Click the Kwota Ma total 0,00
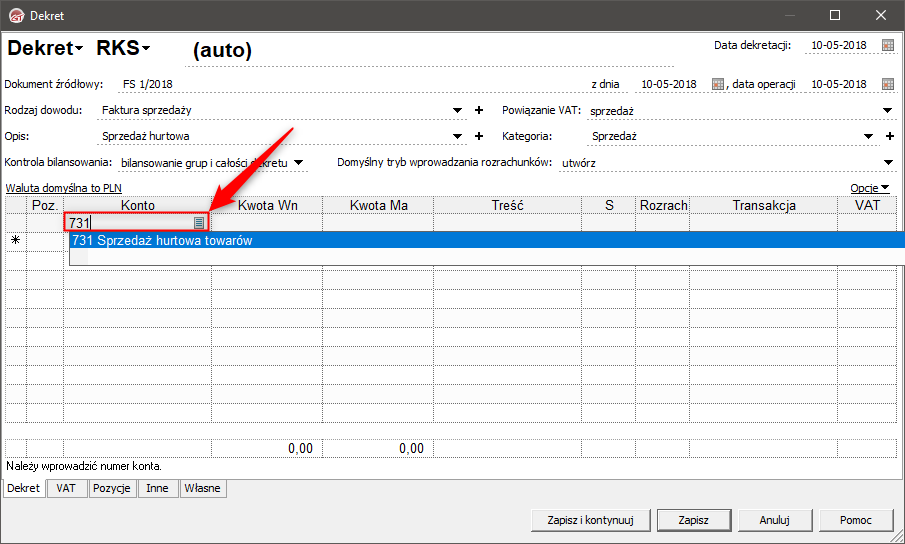The image size is (905, 544). point(411,448)
